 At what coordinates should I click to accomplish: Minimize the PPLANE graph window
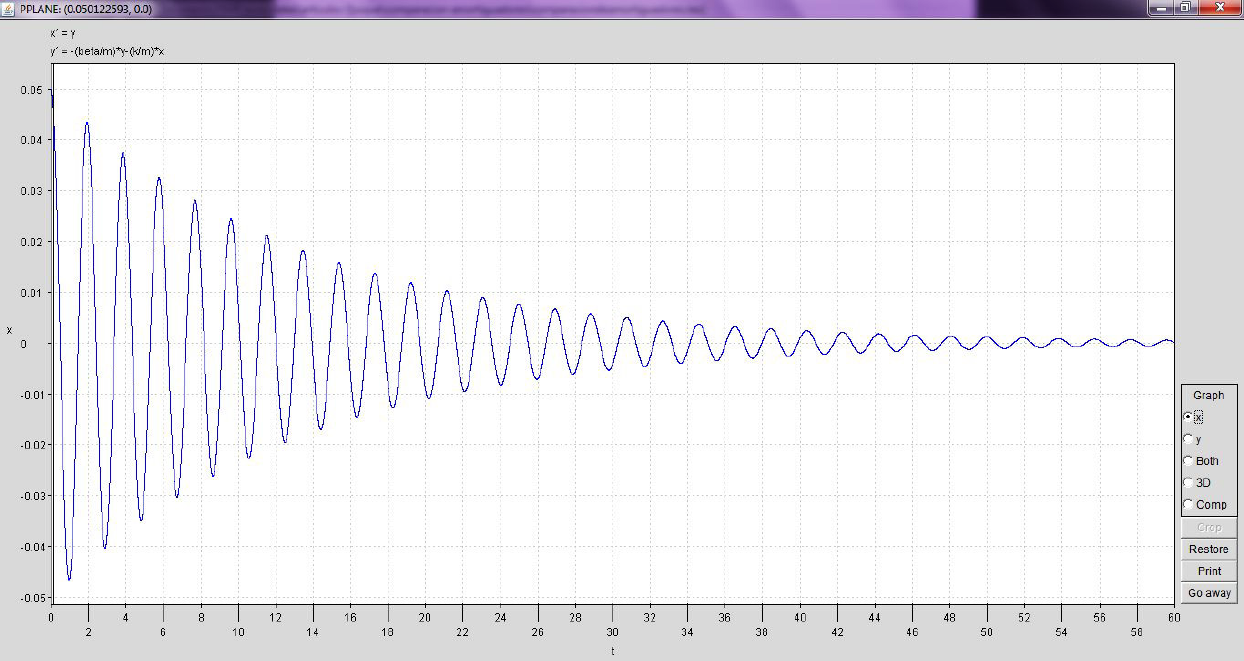[x=1161, y=7]
